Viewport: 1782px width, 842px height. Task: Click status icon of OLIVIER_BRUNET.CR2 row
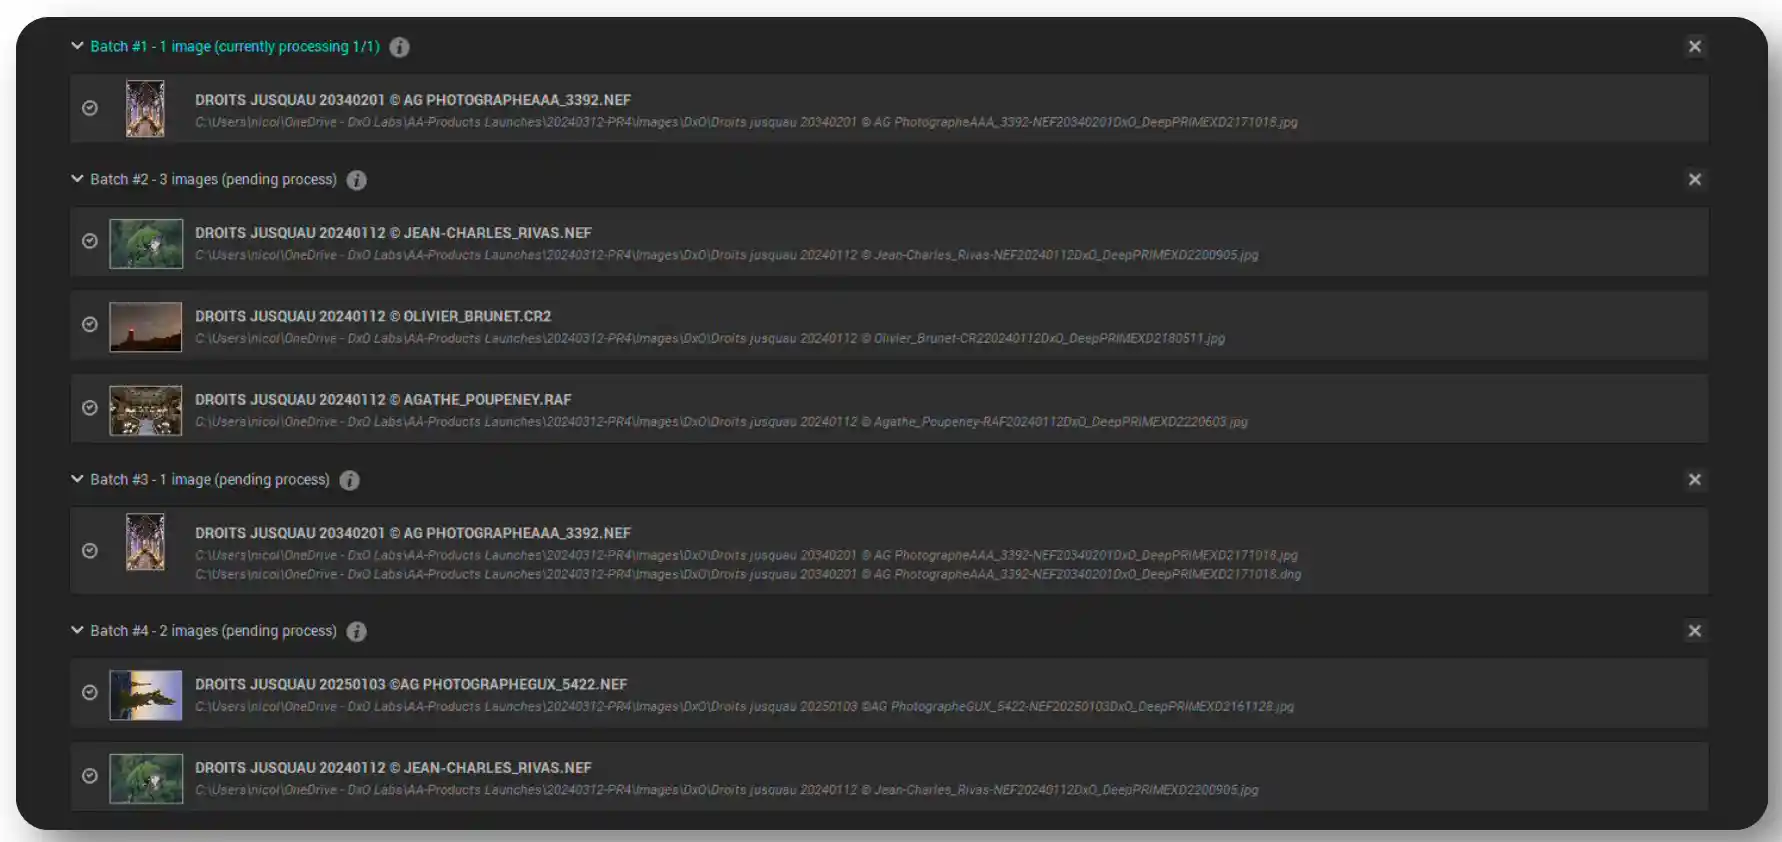click(x=90, y=324)
